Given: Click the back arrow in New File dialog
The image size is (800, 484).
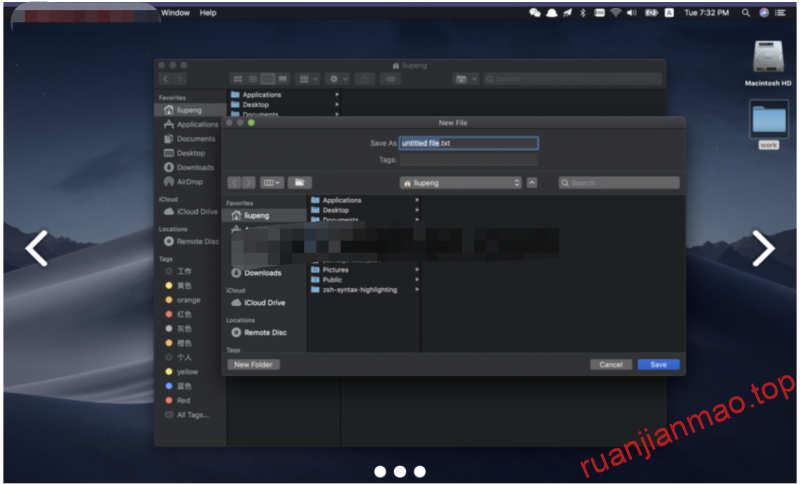Looking at the screenshot, I should pyautogui.click(x=234, y=183).
